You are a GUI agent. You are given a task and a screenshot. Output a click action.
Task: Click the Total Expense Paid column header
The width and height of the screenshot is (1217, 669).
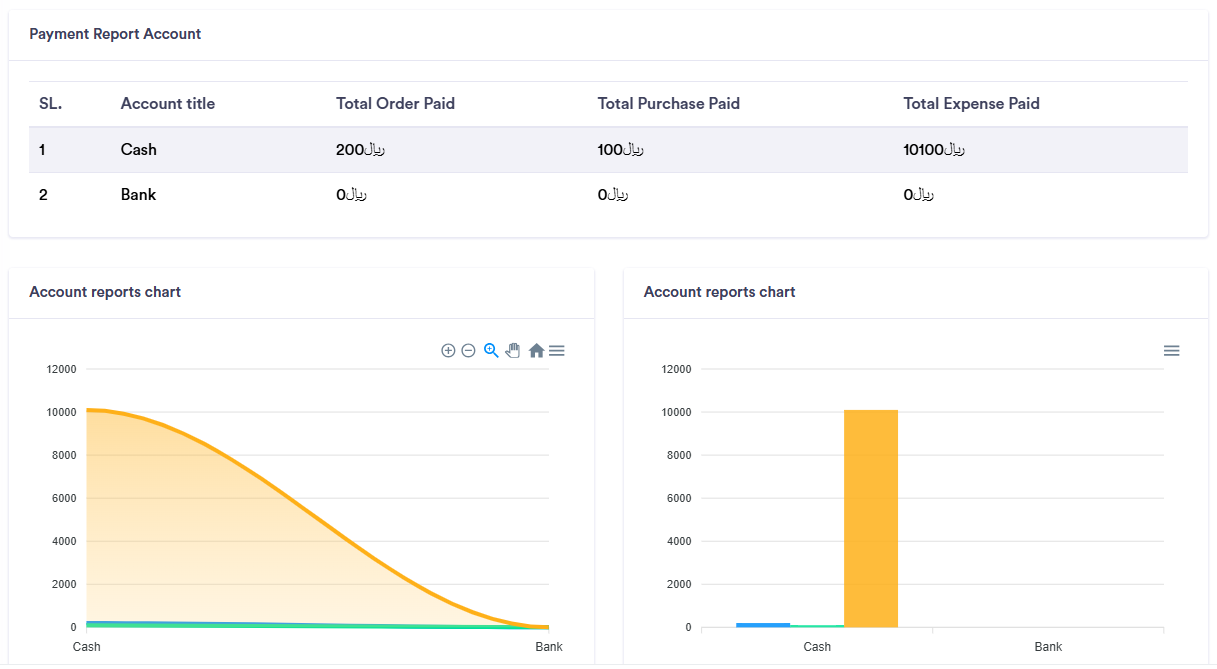tap(971, 104)
